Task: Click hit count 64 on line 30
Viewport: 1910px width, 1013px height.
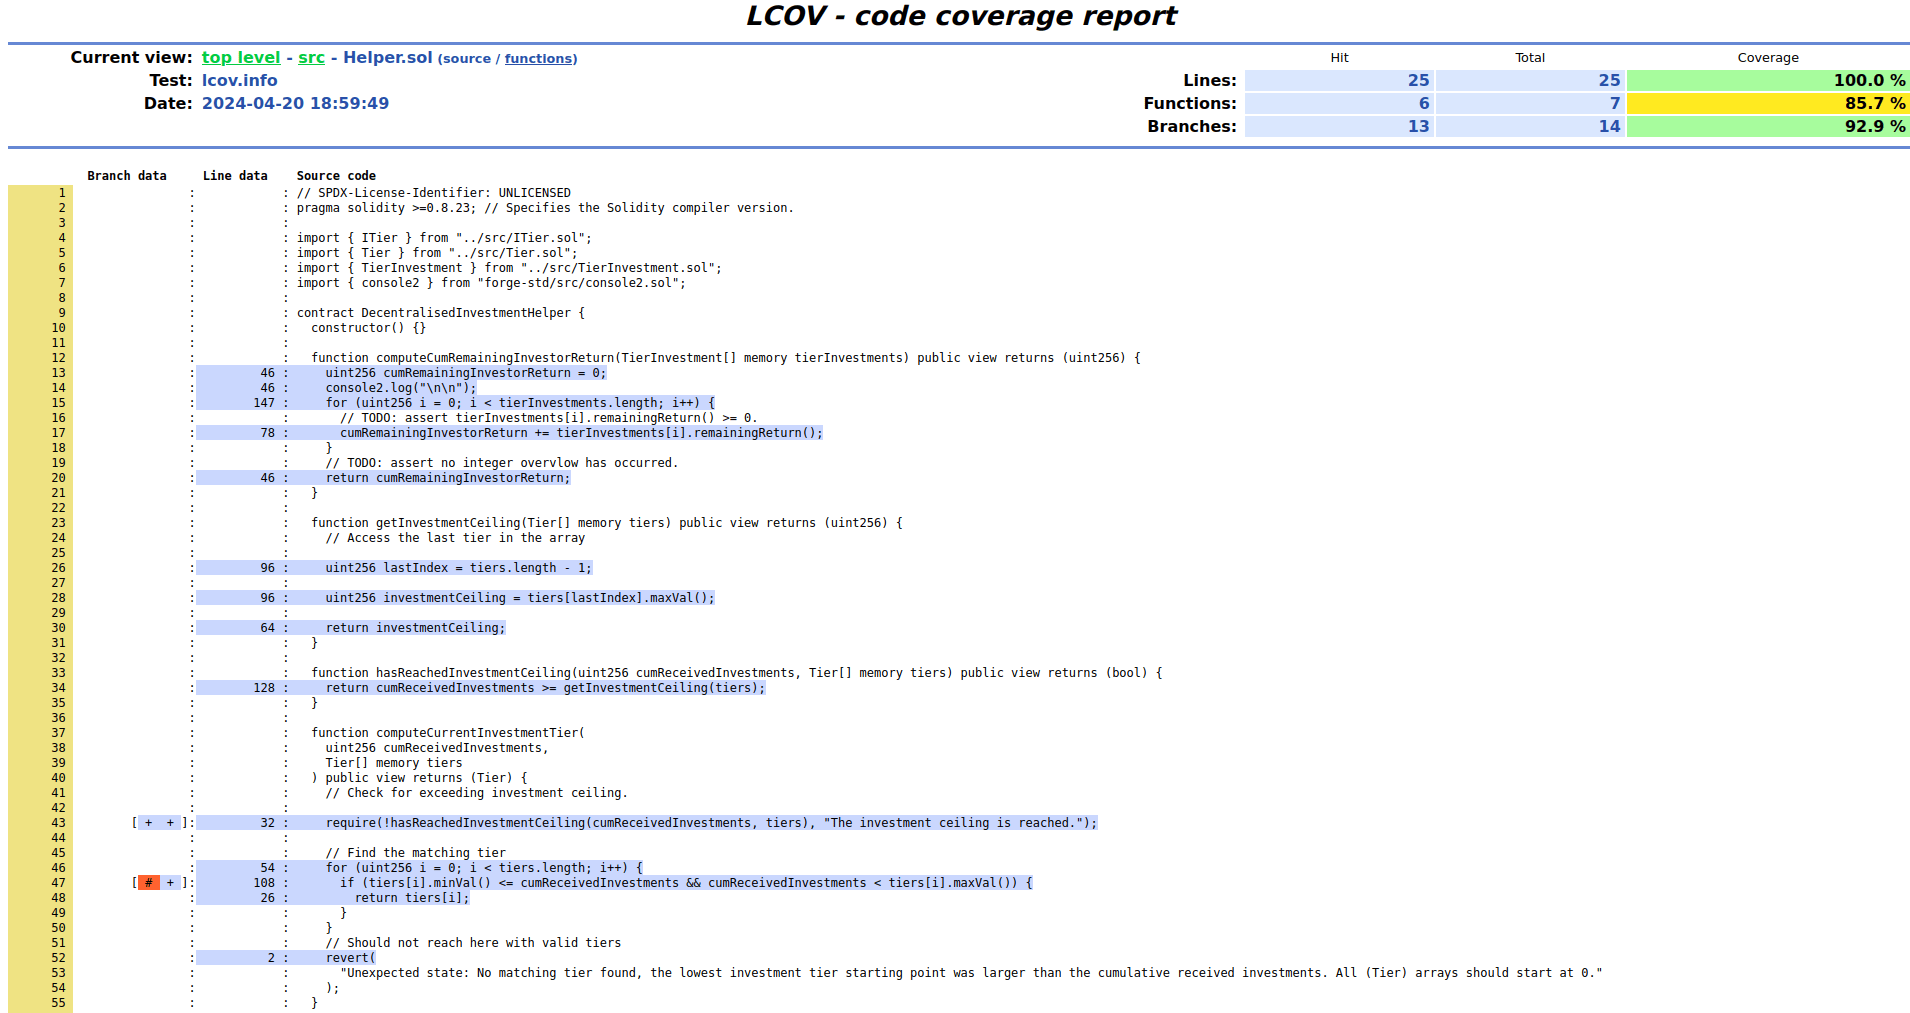Action: pyautogui.click(x=268, y=628)
